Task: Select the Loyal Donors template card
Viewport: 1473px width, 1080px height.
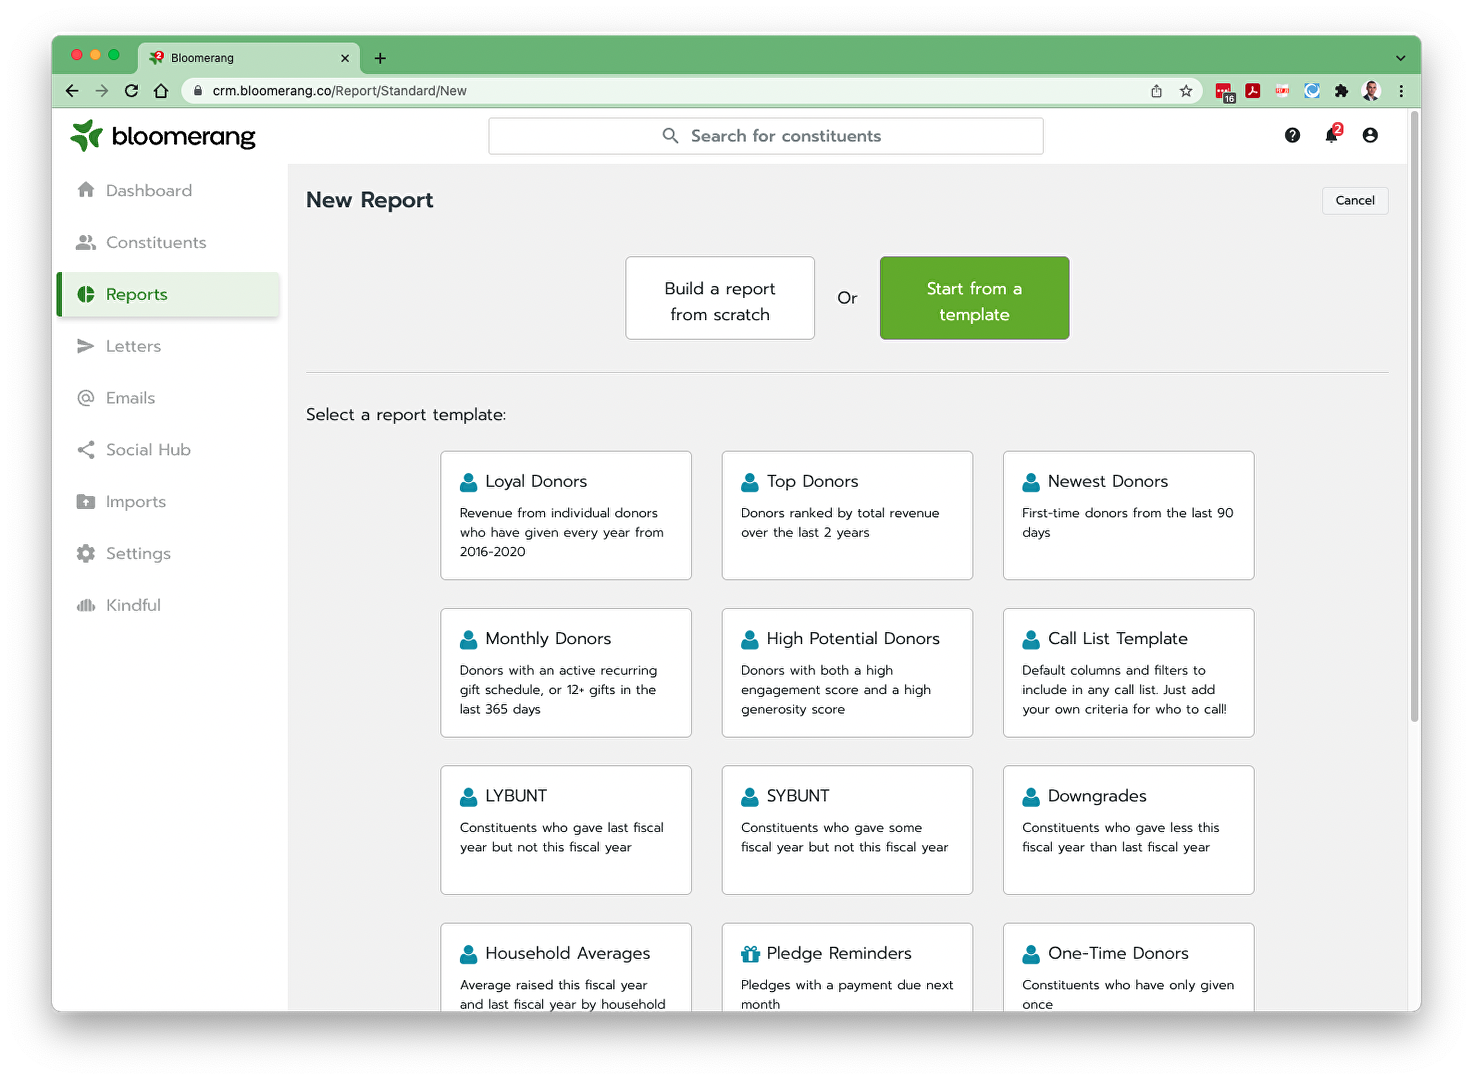Action: pos(566,515)
